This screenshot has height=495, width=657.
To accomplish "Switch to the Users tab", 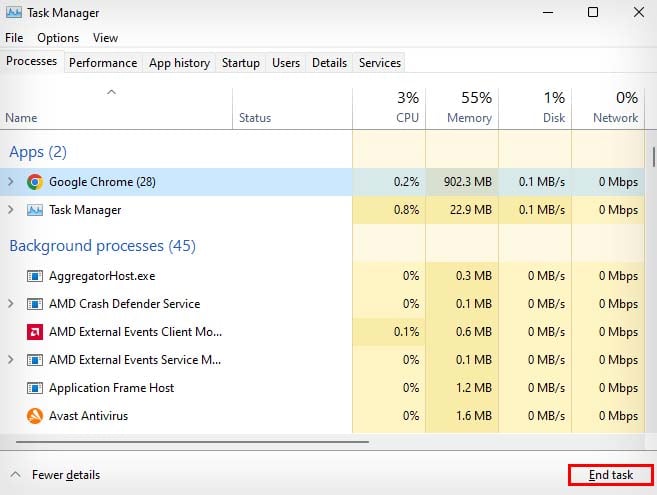I will [x=286, y=63].
